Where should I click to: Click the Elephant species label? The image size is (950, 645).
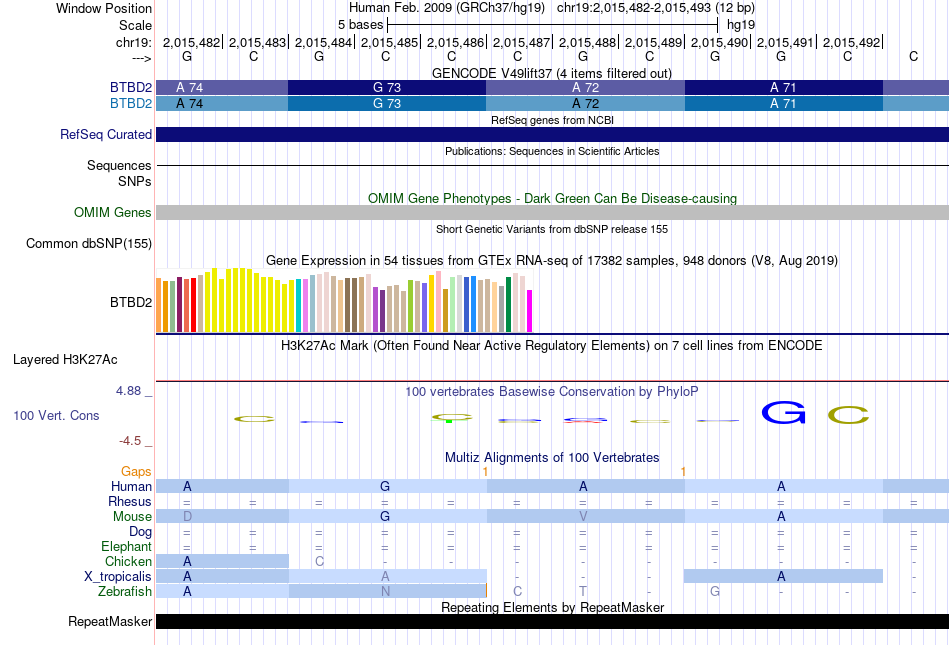pos(126,546)
